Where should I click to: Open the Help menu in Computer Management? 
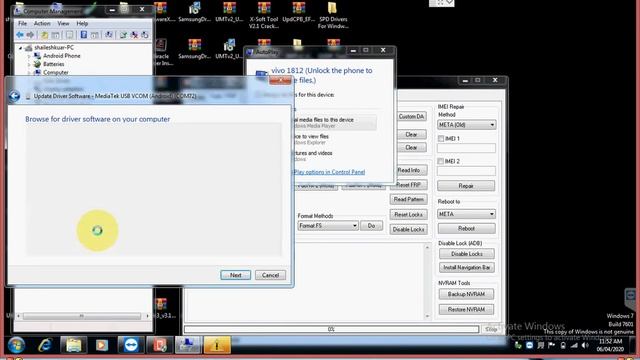82,24
